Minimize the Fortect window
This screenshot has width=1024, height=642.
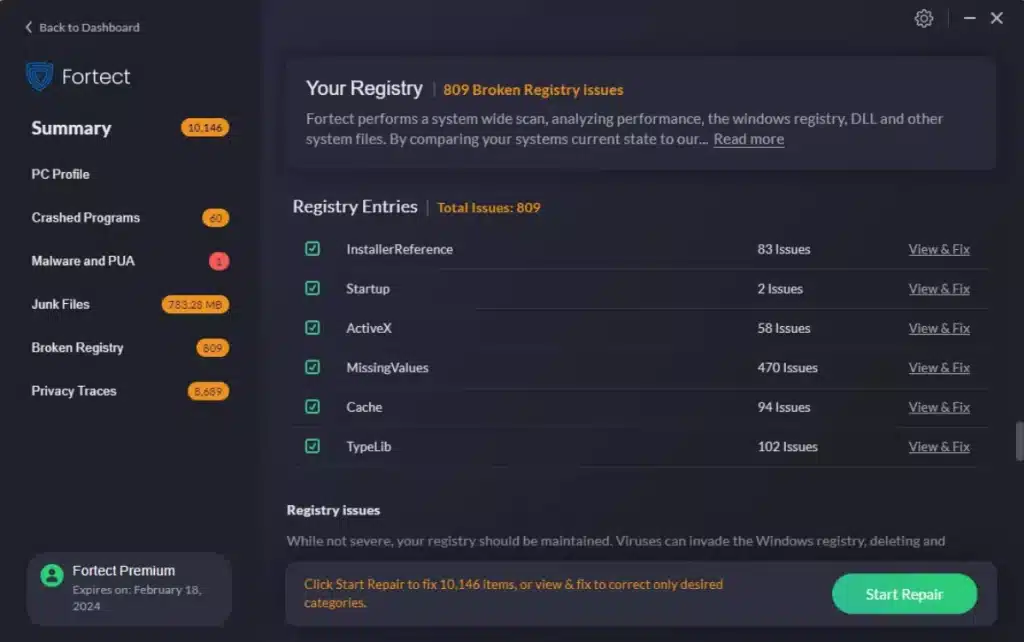point(969,18)
